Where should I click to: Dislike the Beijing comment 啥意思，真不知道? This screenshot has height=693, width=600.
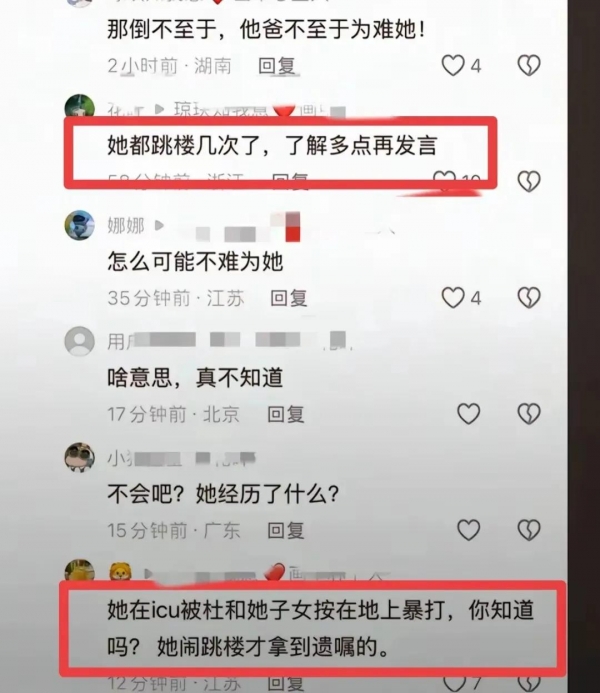(x=529, y=414)
